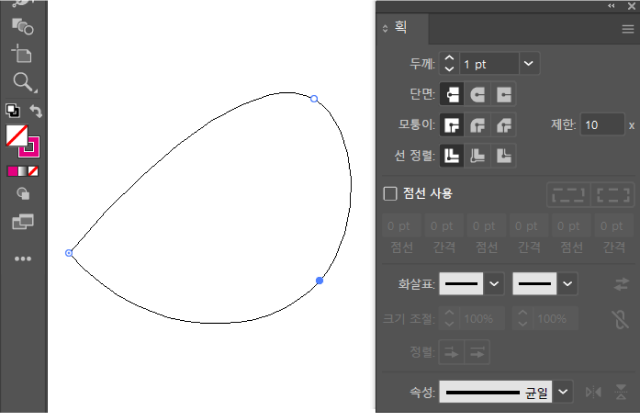Image resolution: width=640 pixels, height=413 pixels.
Task: Open the Edit Toolbar three-dots button
Action: pos(22,259)
